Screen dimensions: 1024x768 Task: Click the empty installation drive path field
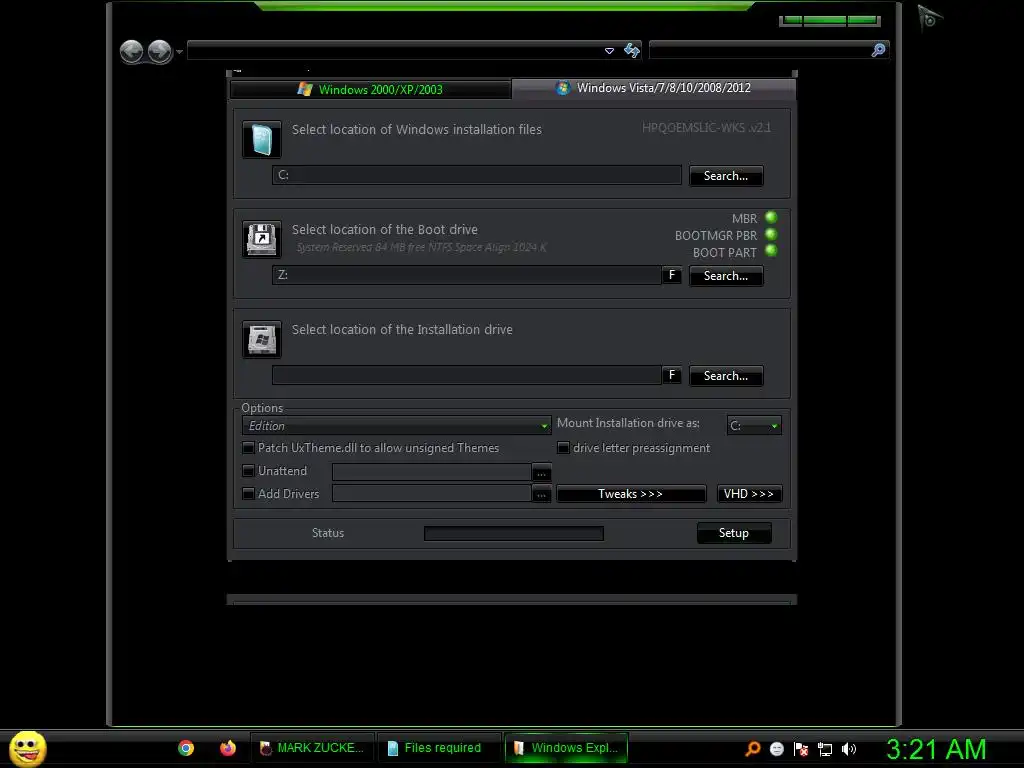(x=466, y=375)
